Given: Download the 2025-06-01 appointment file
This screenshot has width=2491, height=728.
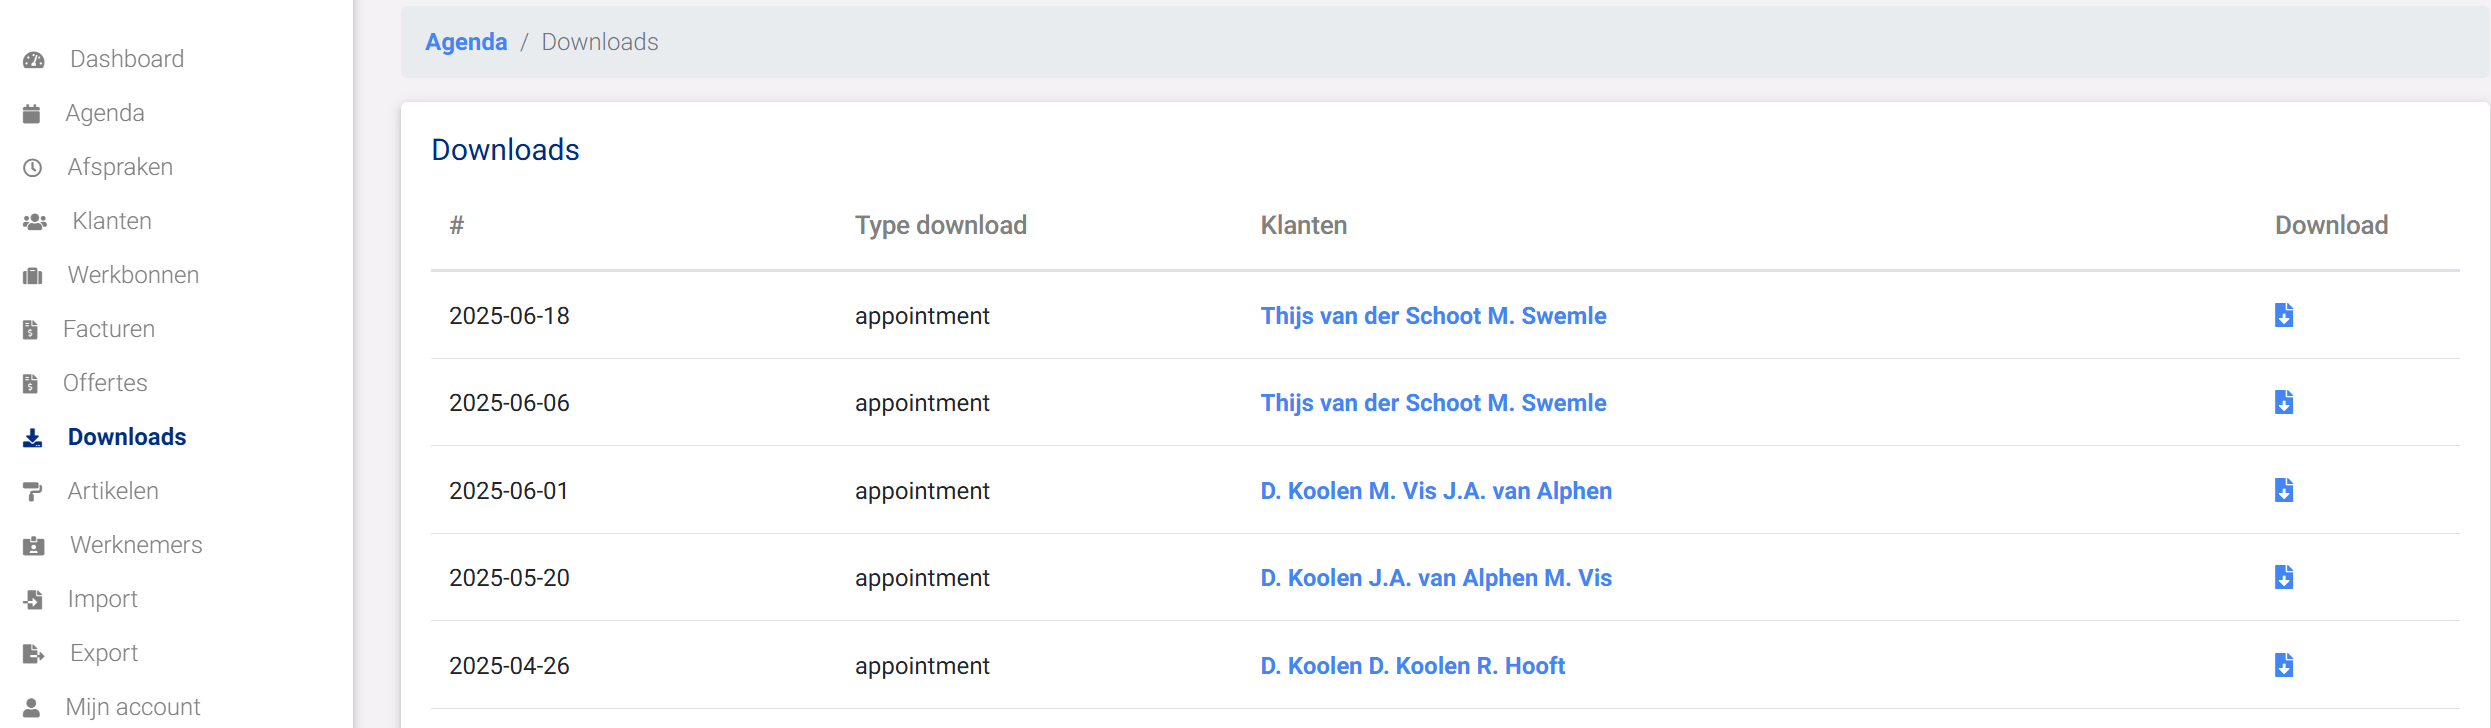Looking at the screenshot, I should (2284, 490).
